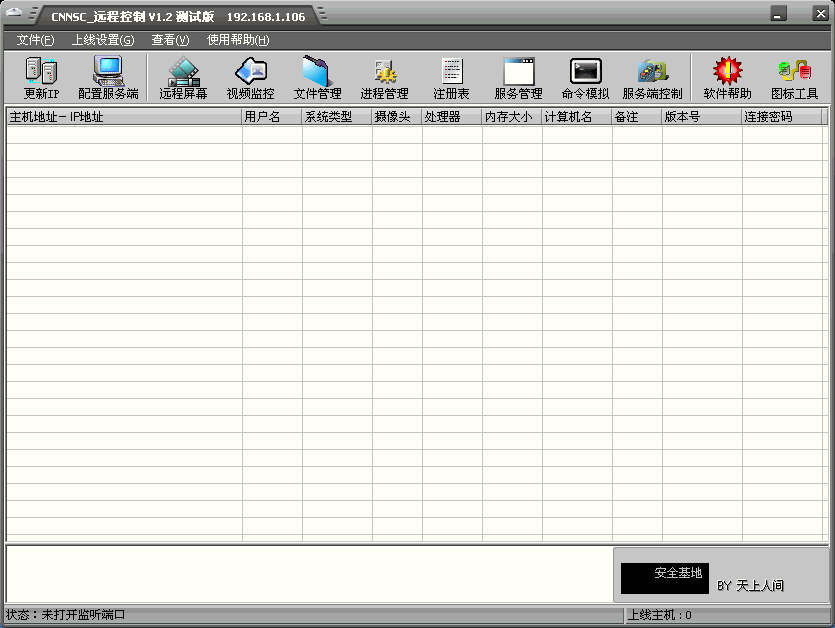835x628 pixels.
Task: Open the 上线设置 menu
Action: (x=100, y=40)
